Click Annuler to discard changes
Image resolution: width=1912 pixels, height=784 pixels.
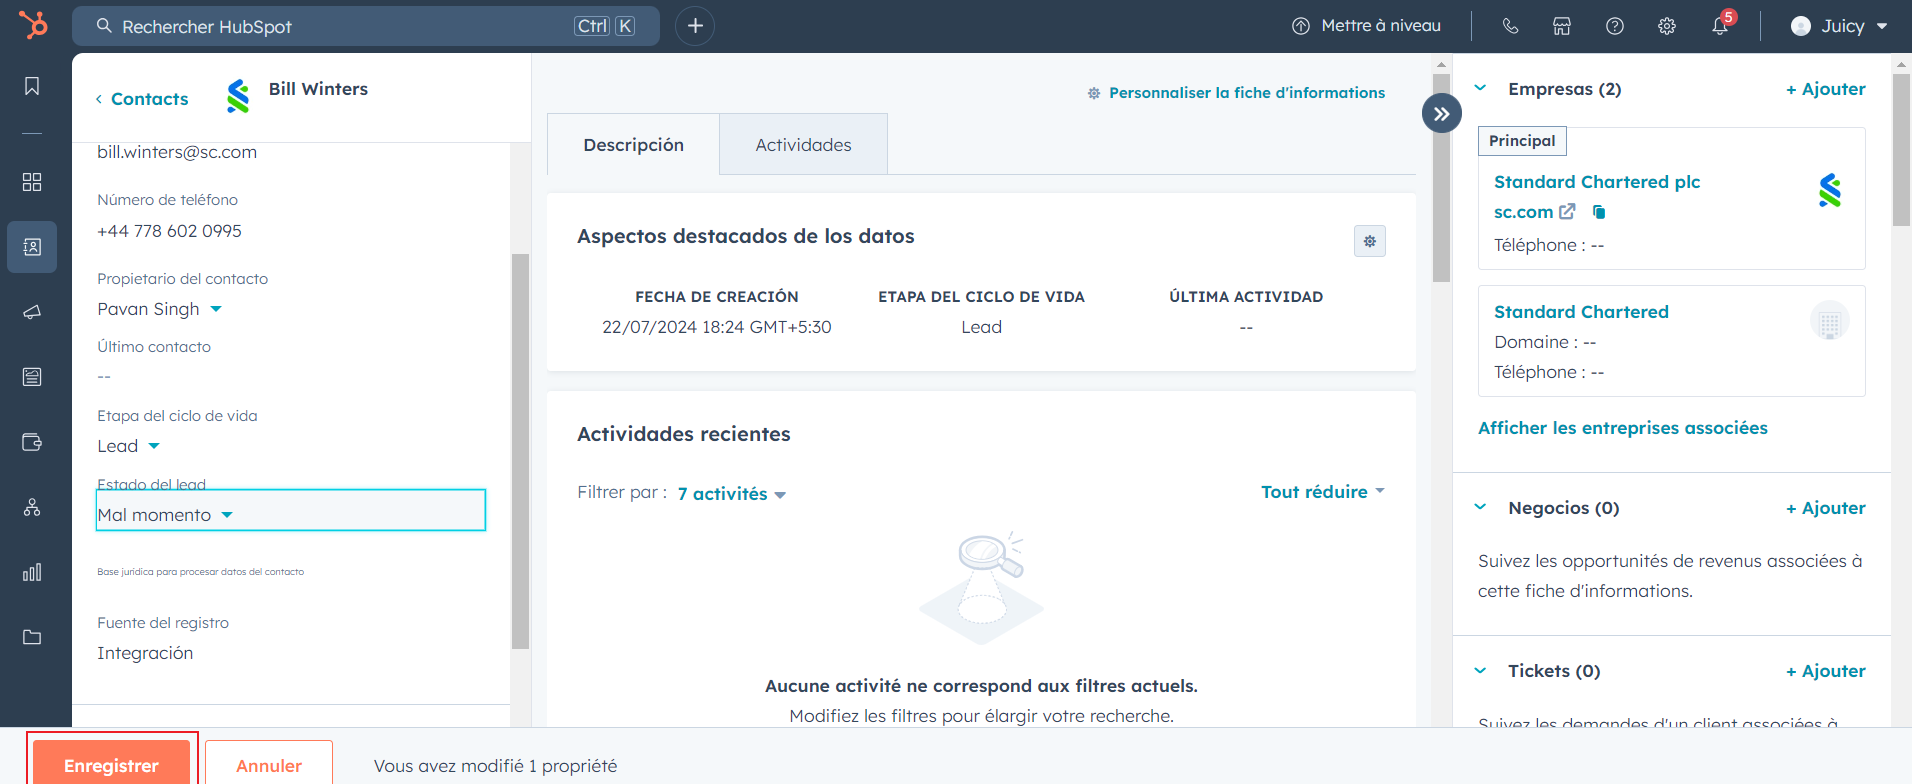269,762
